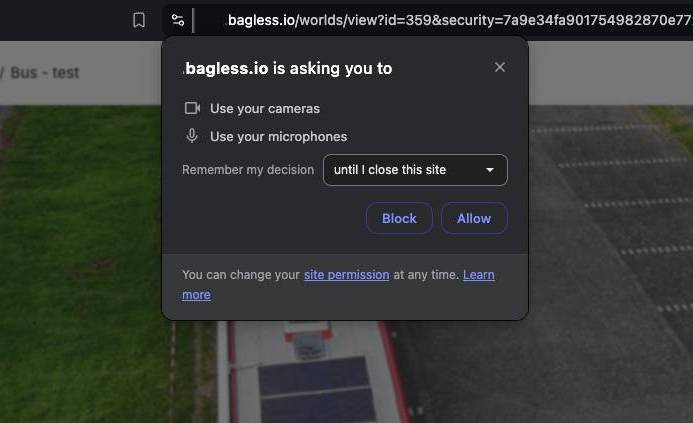
Task: Allow camera and microphone access
Action: coord(473,218)
